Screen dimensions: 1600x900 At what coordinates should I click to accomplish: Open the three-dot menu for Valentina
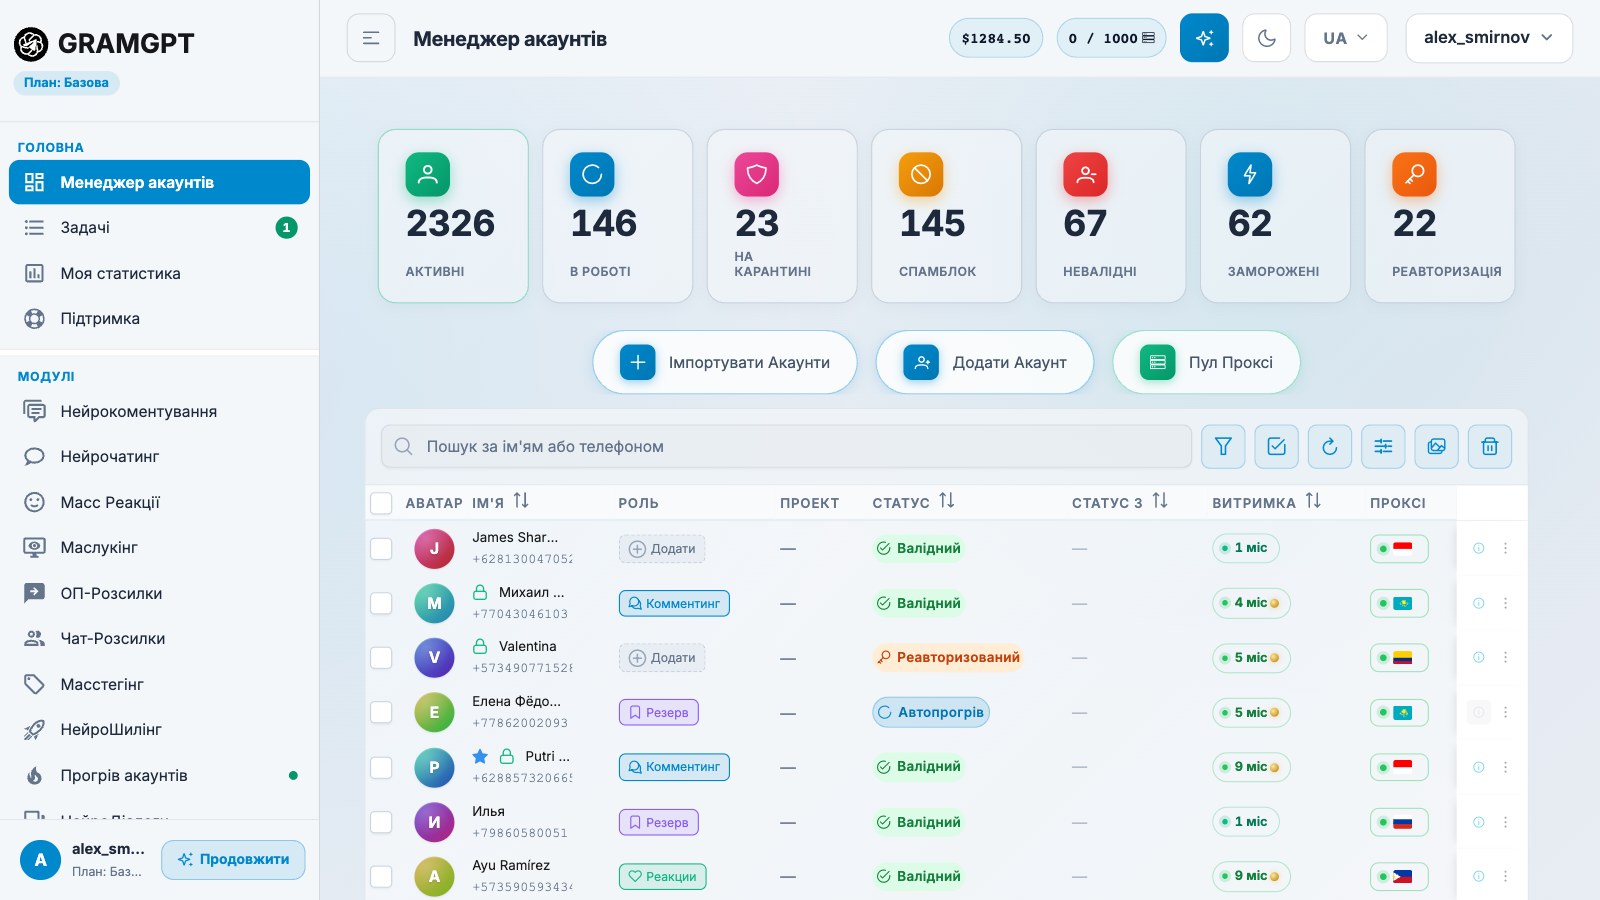point(1505,657)
